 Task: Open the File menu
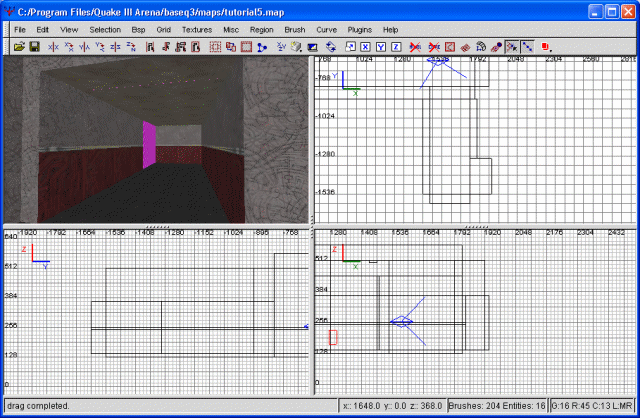coord(20,30)
